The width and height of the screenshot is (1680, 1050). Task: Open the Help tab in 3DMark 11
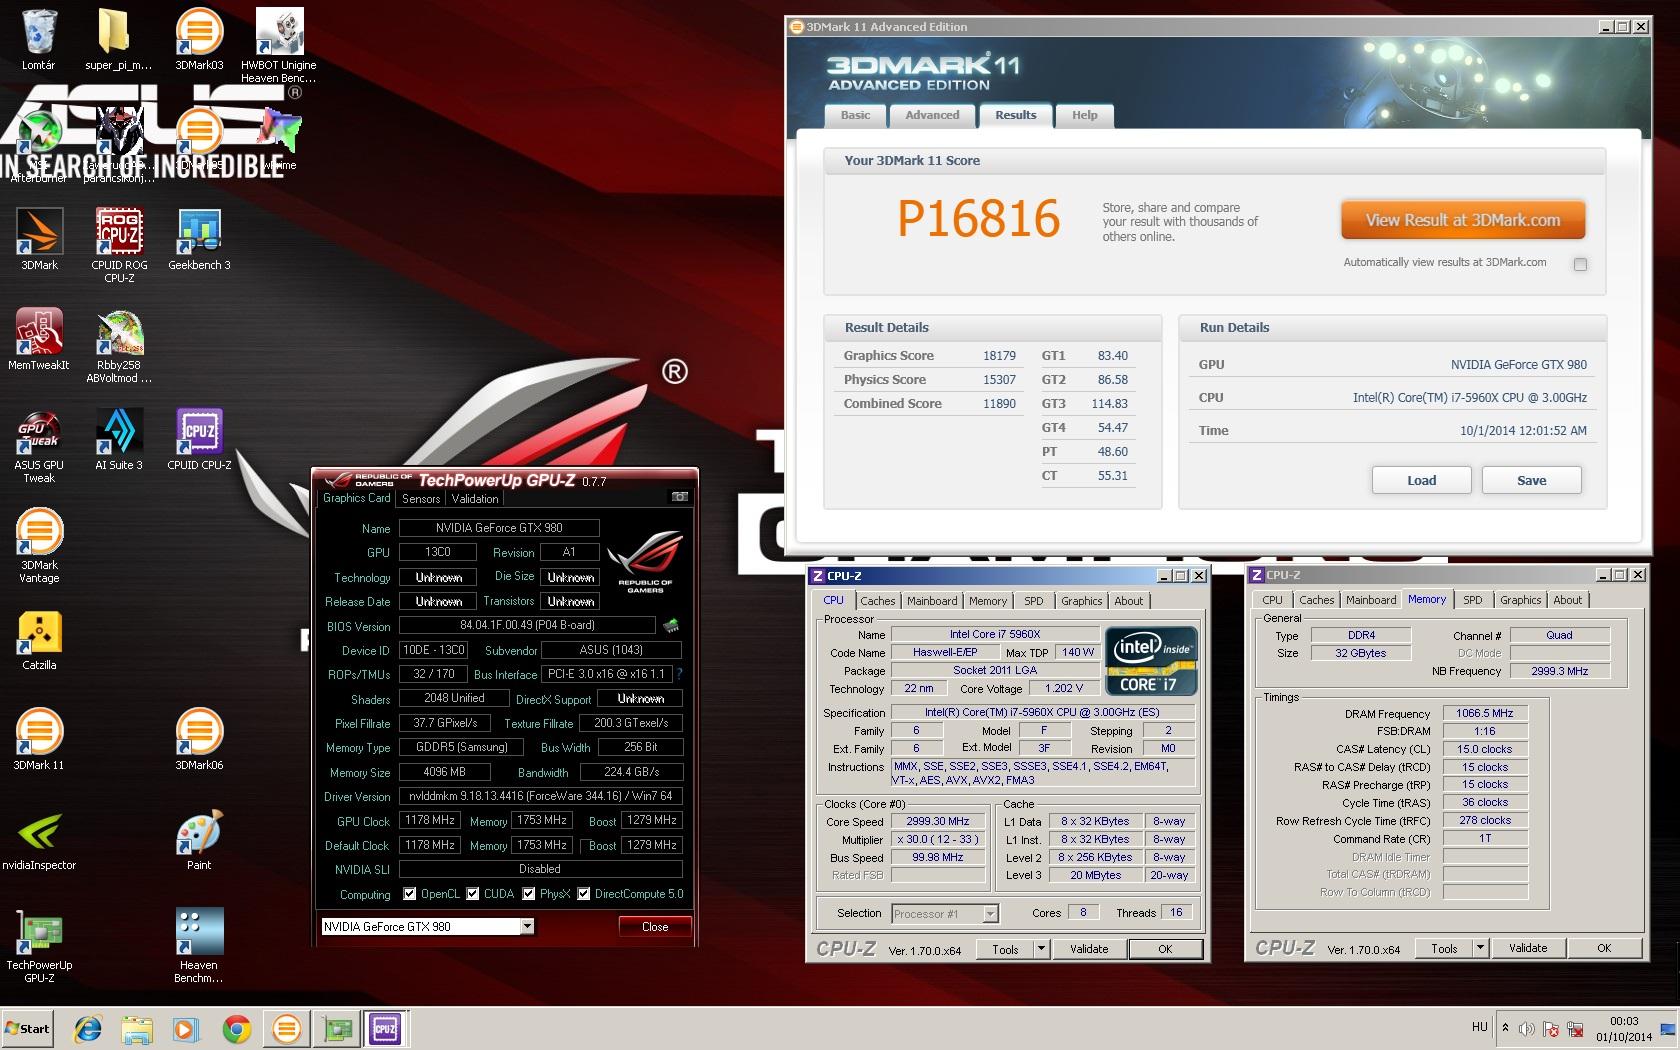point(1085,115)
